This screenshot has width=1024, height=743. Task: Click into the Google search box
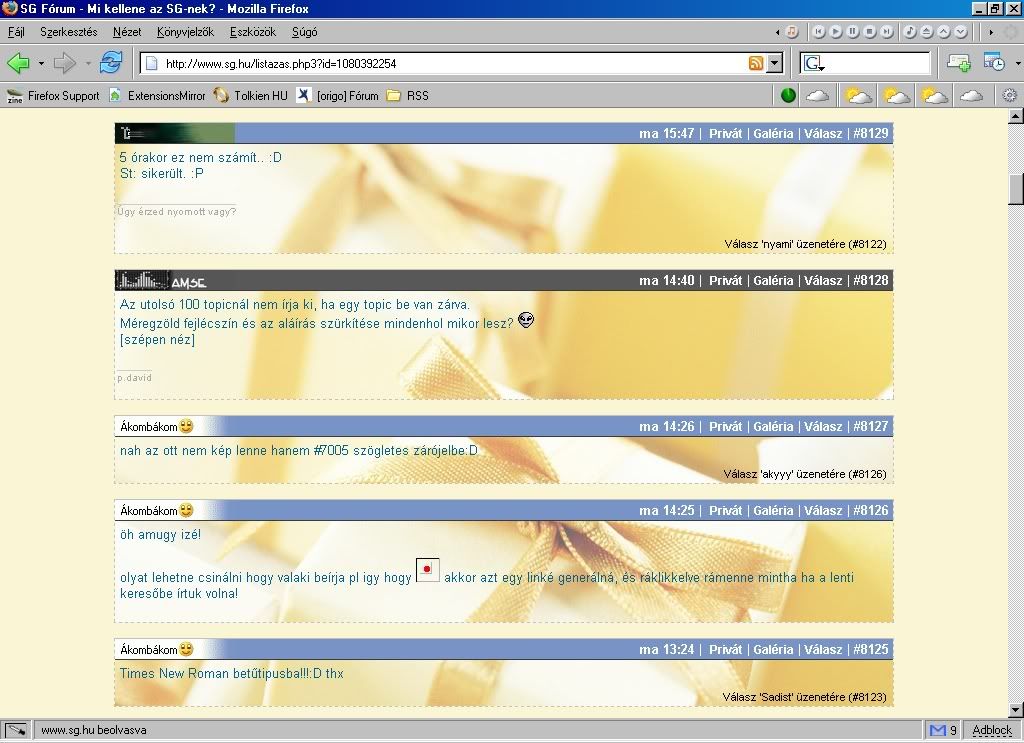tap(878, 63)
